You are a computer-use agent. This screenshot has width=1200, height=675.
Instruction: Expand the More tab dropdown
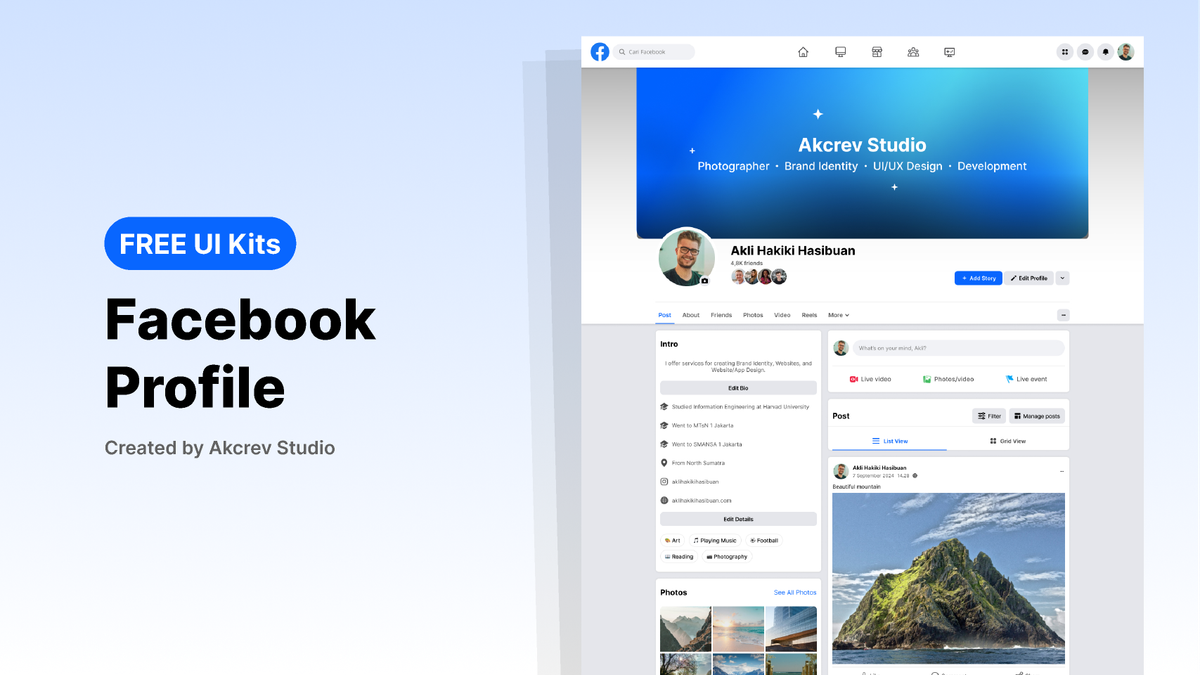(838, 315)
